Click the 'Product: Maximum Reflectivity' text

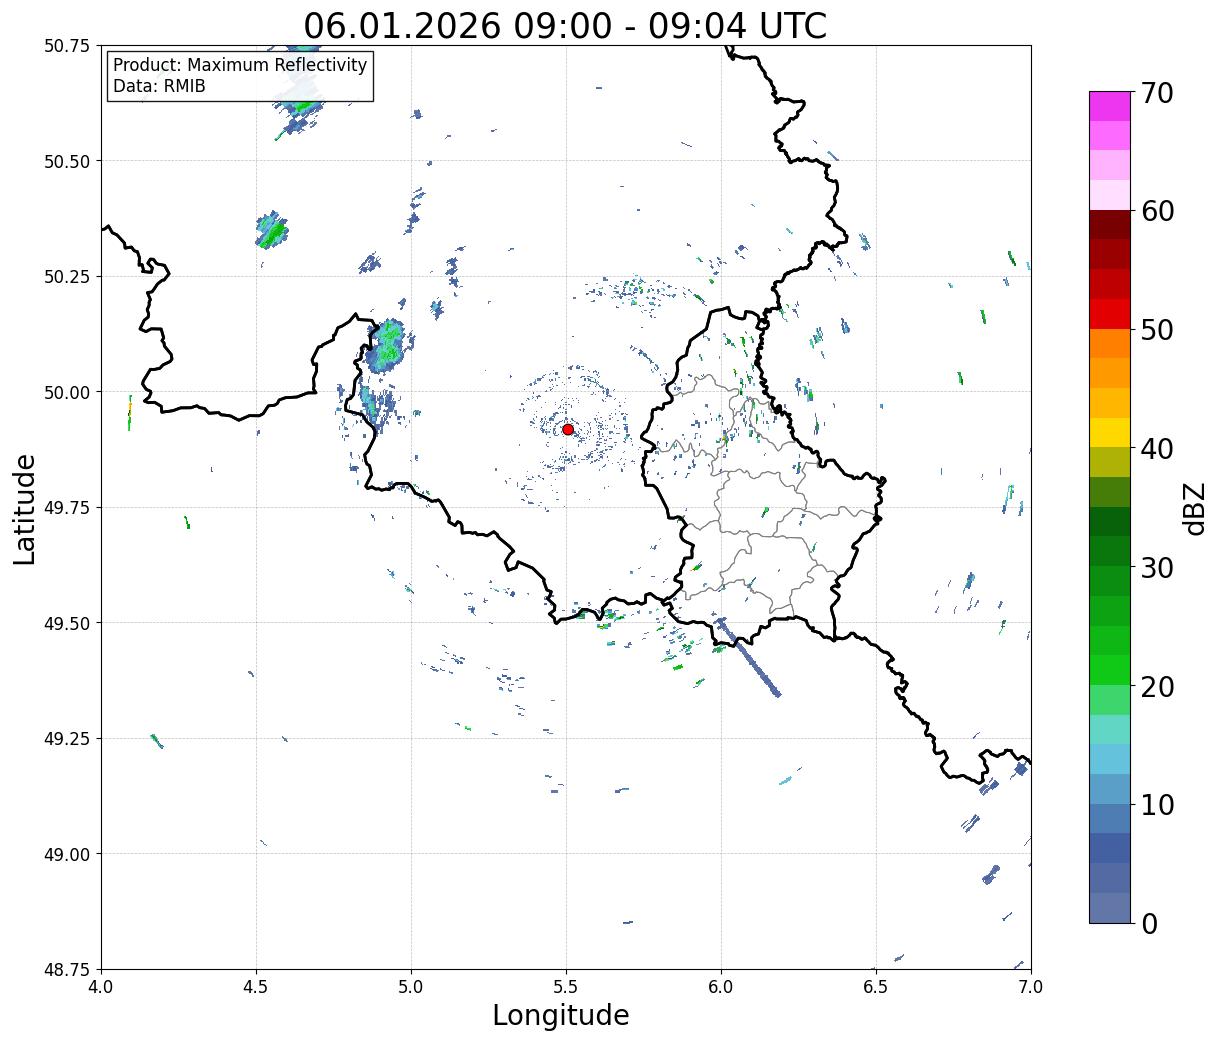(240, 65)
